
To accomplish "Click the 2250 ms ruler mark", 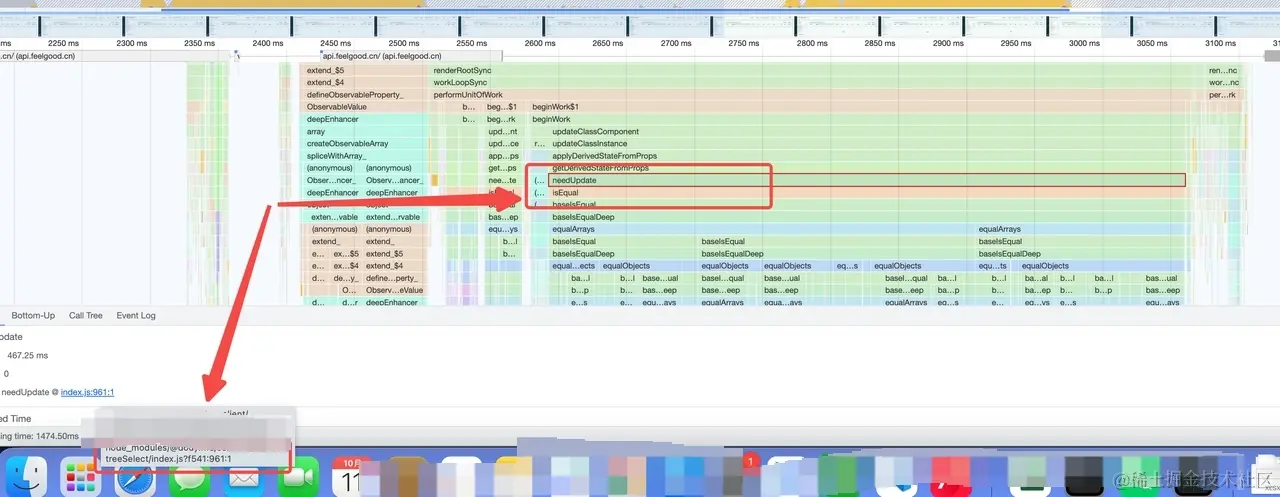I will pos(63,43).
